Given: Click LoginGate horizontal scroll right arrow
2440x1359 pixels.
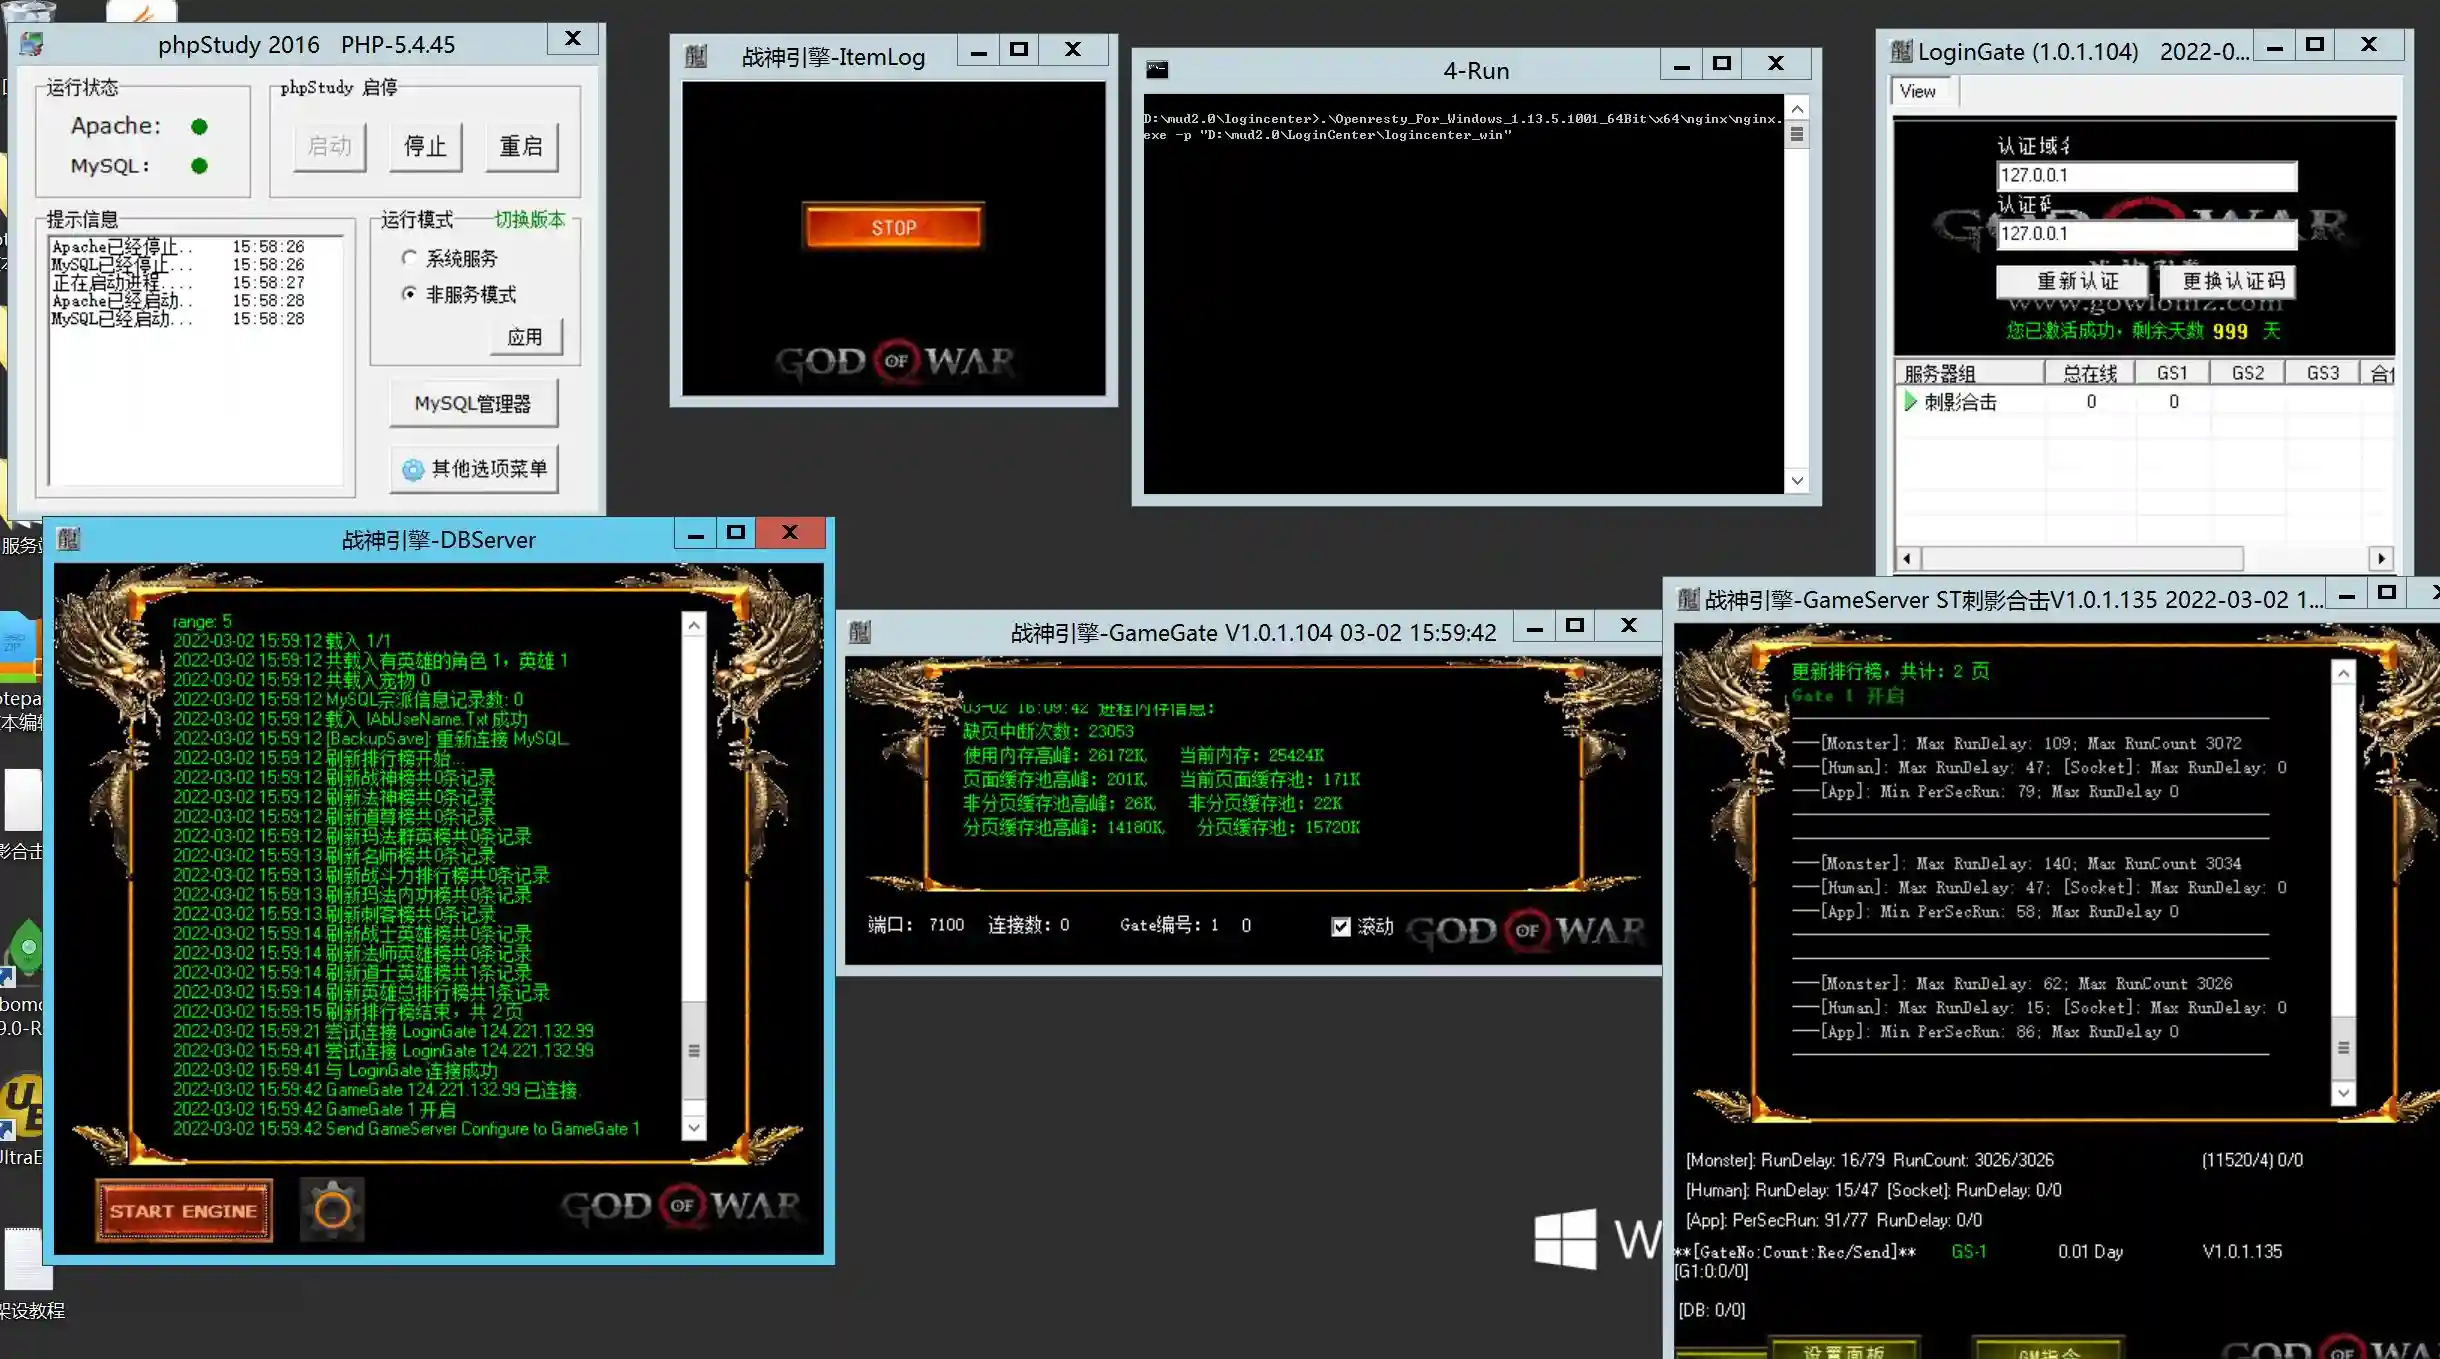Looking at the screenshot, I should pyautogui.click(x=2381, y=558).
